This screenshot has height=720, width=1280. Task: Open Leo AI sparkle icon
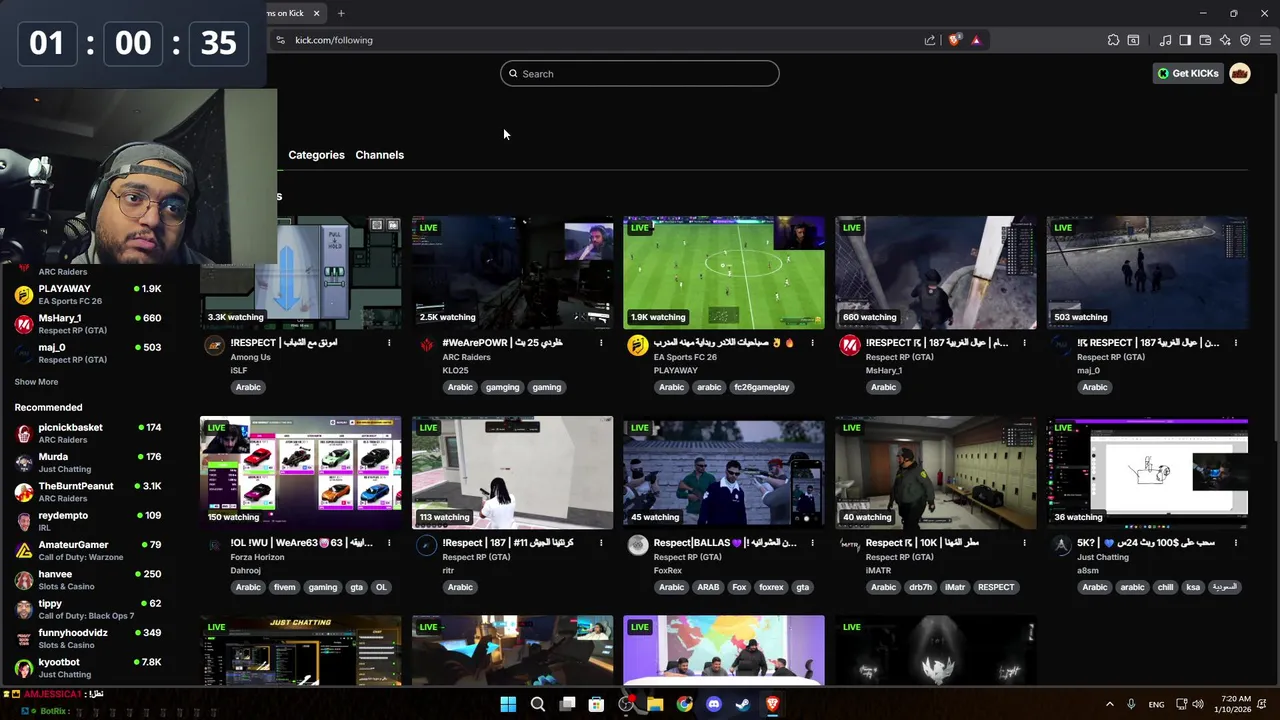coord(1225,40)
